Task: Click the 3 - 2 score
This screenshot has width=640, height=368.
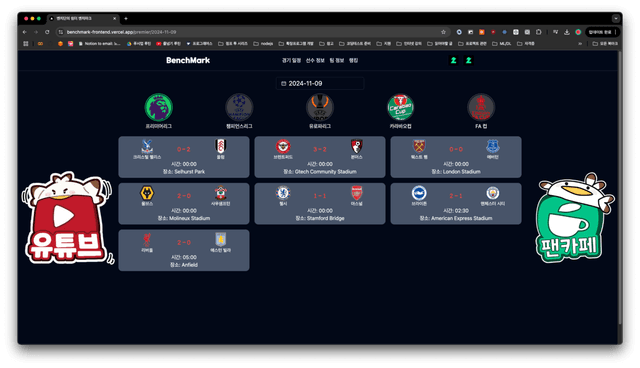Action: click(320, 149)
